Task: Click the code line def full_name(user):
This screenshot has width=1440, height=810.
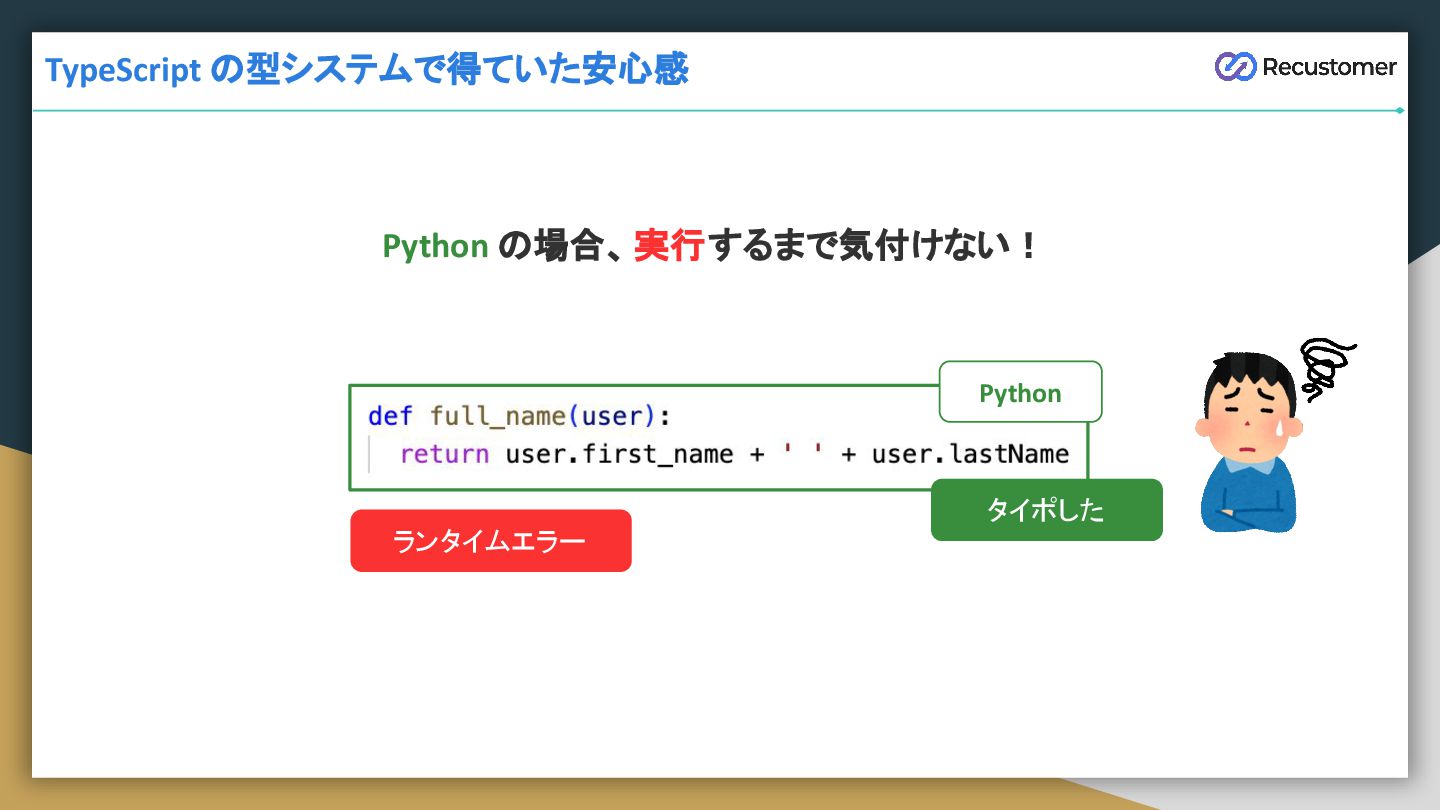Action: (520, 416)
